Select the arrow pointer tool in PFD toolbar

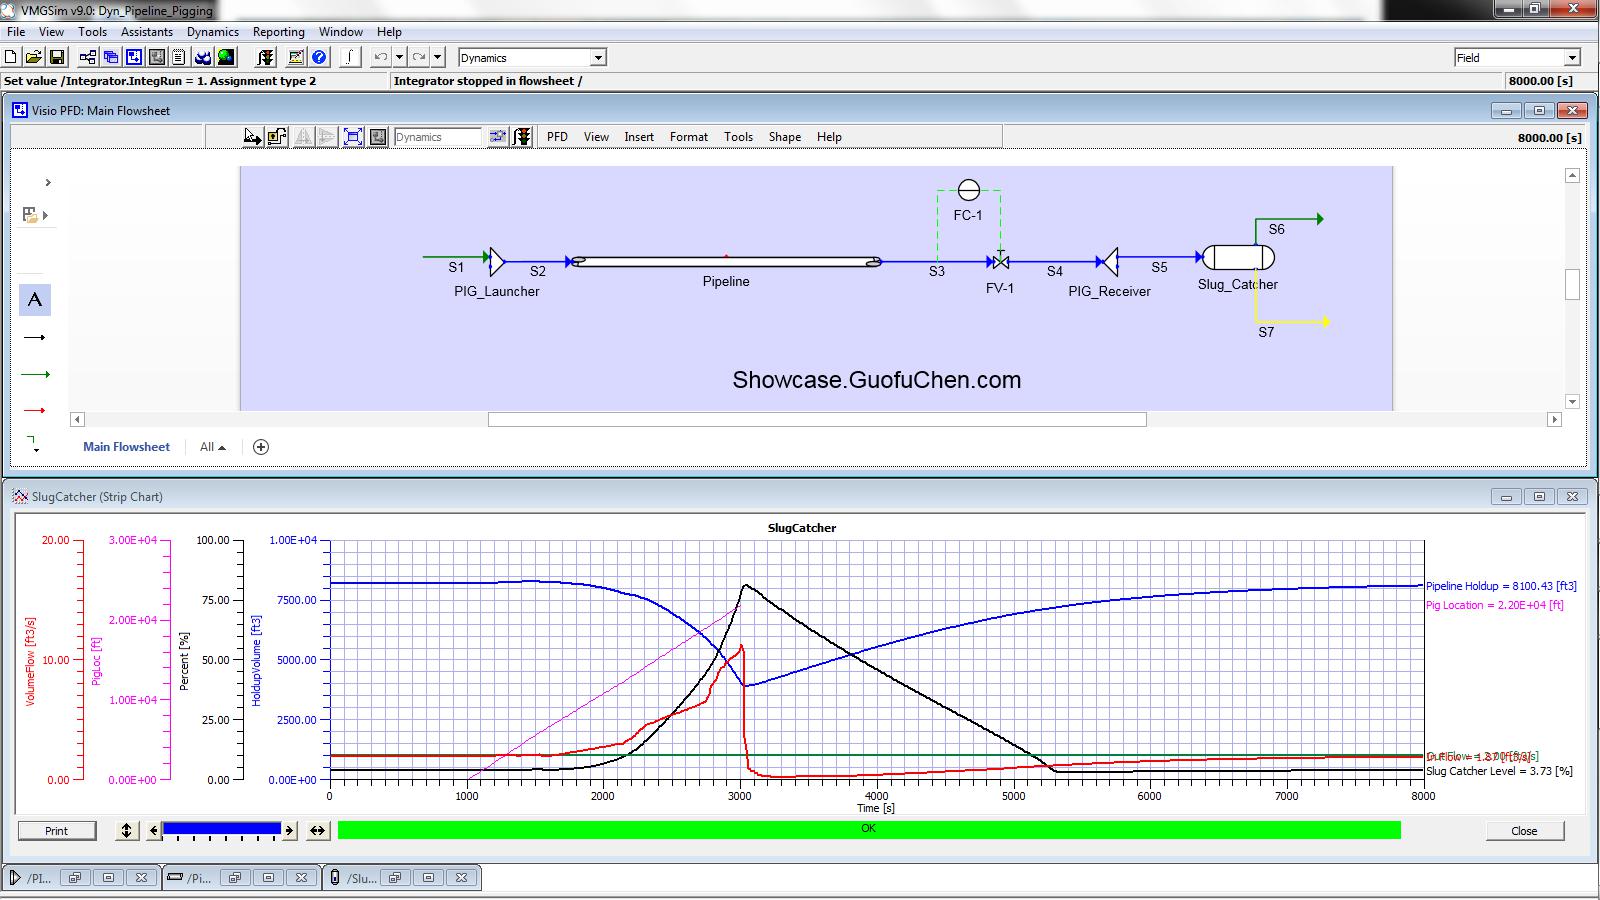point(252,137)
